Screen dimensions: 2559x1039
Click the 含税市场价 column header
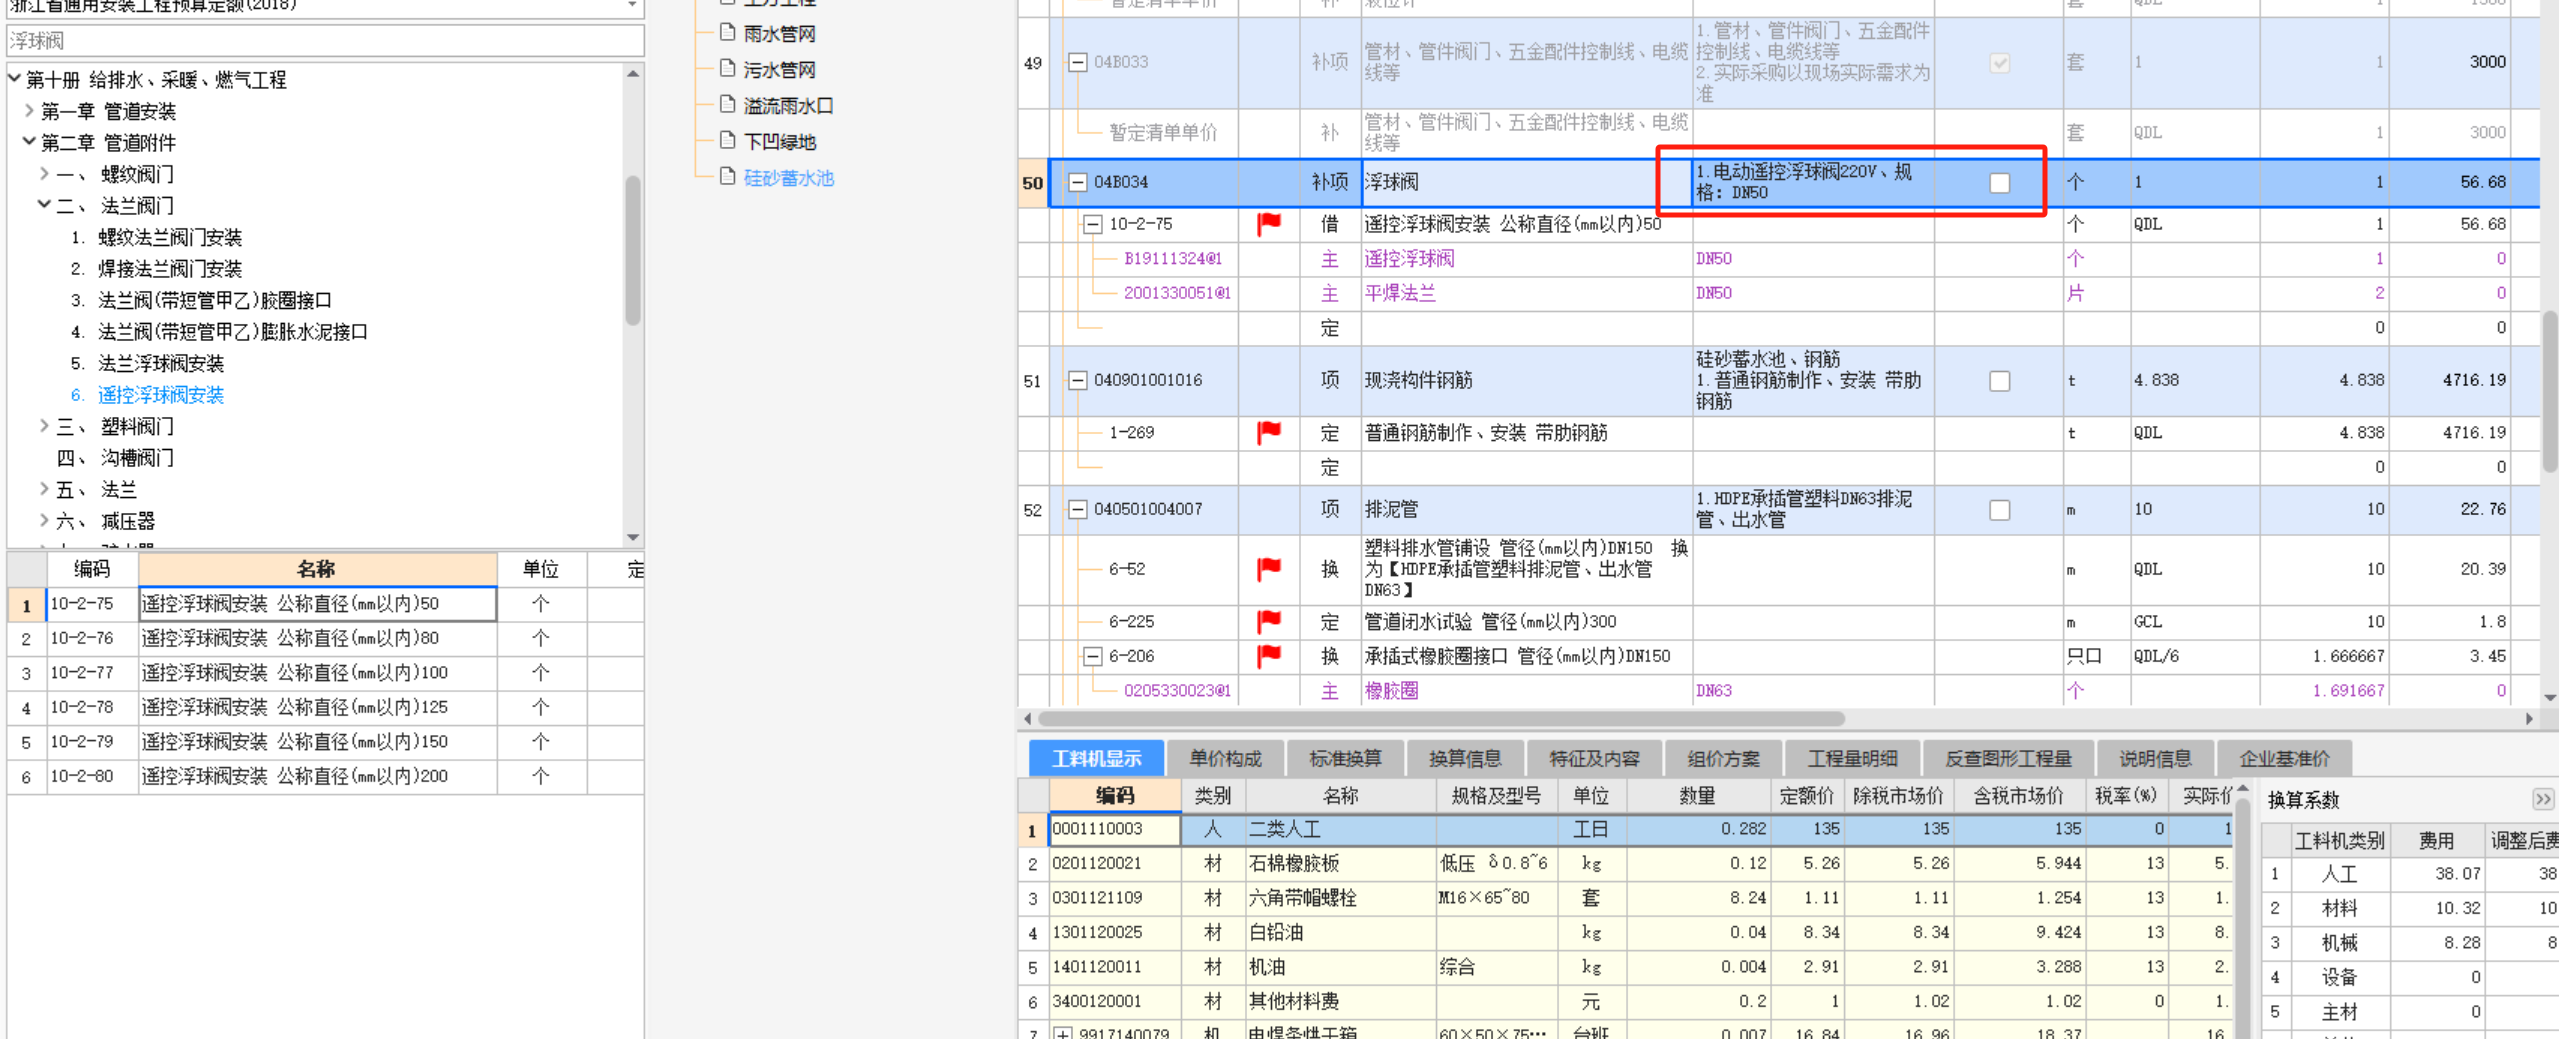click(2018, 795)
